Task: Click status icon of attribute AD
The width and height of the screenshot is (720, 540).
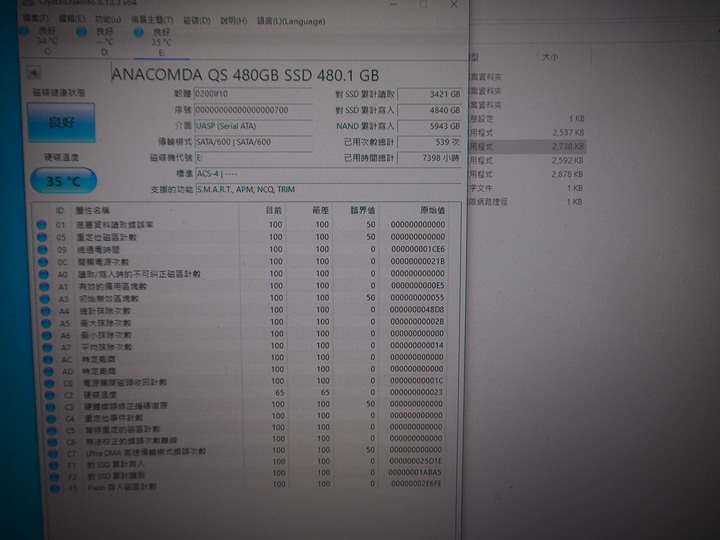Action: coord(49,371)
